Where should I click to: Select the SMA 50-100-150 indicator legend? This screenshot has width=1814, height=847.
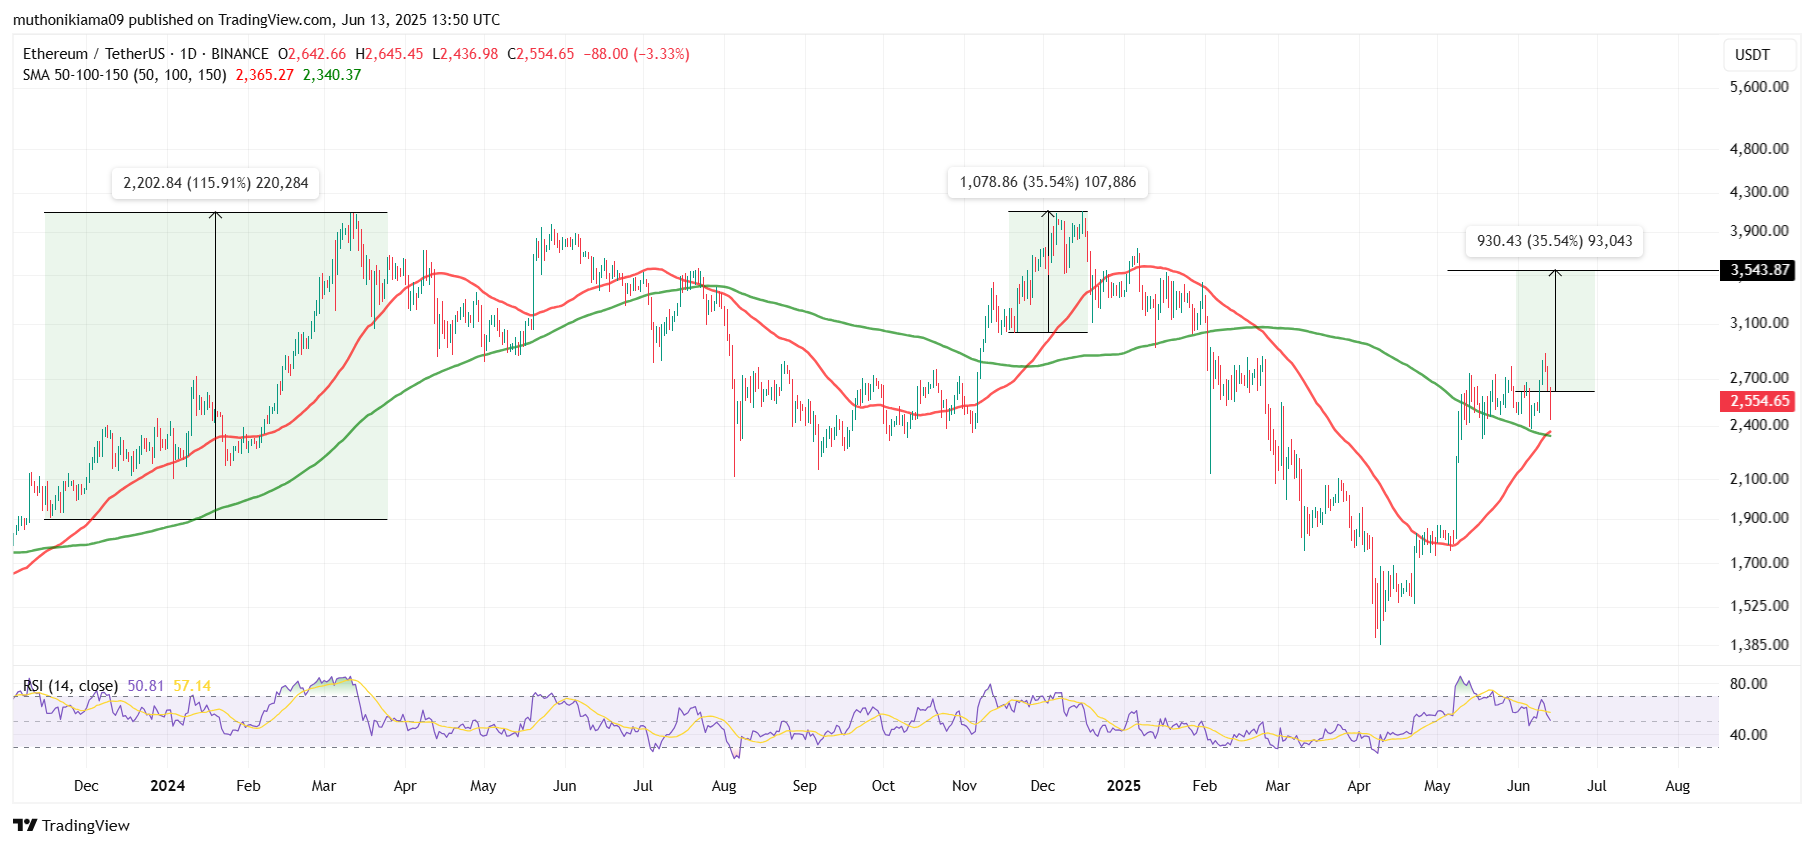pos(124,75)
